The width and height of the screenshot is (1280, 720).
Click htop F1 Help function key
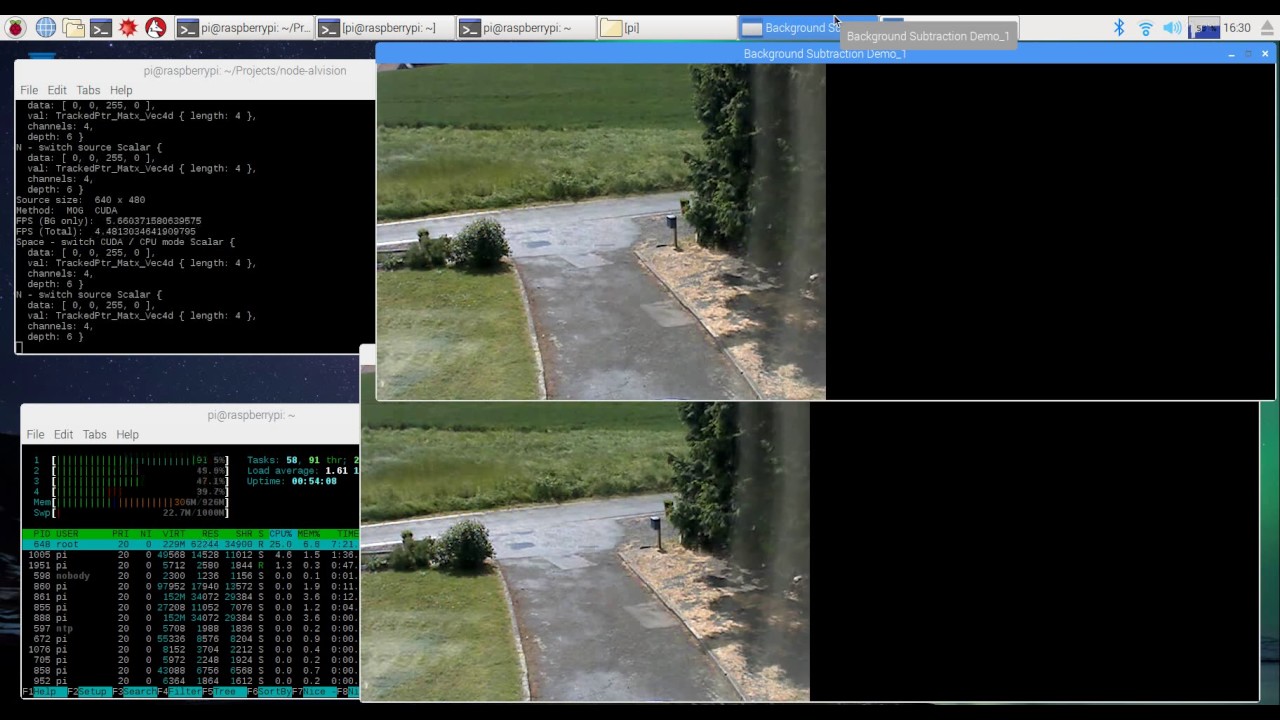point(44,692)
